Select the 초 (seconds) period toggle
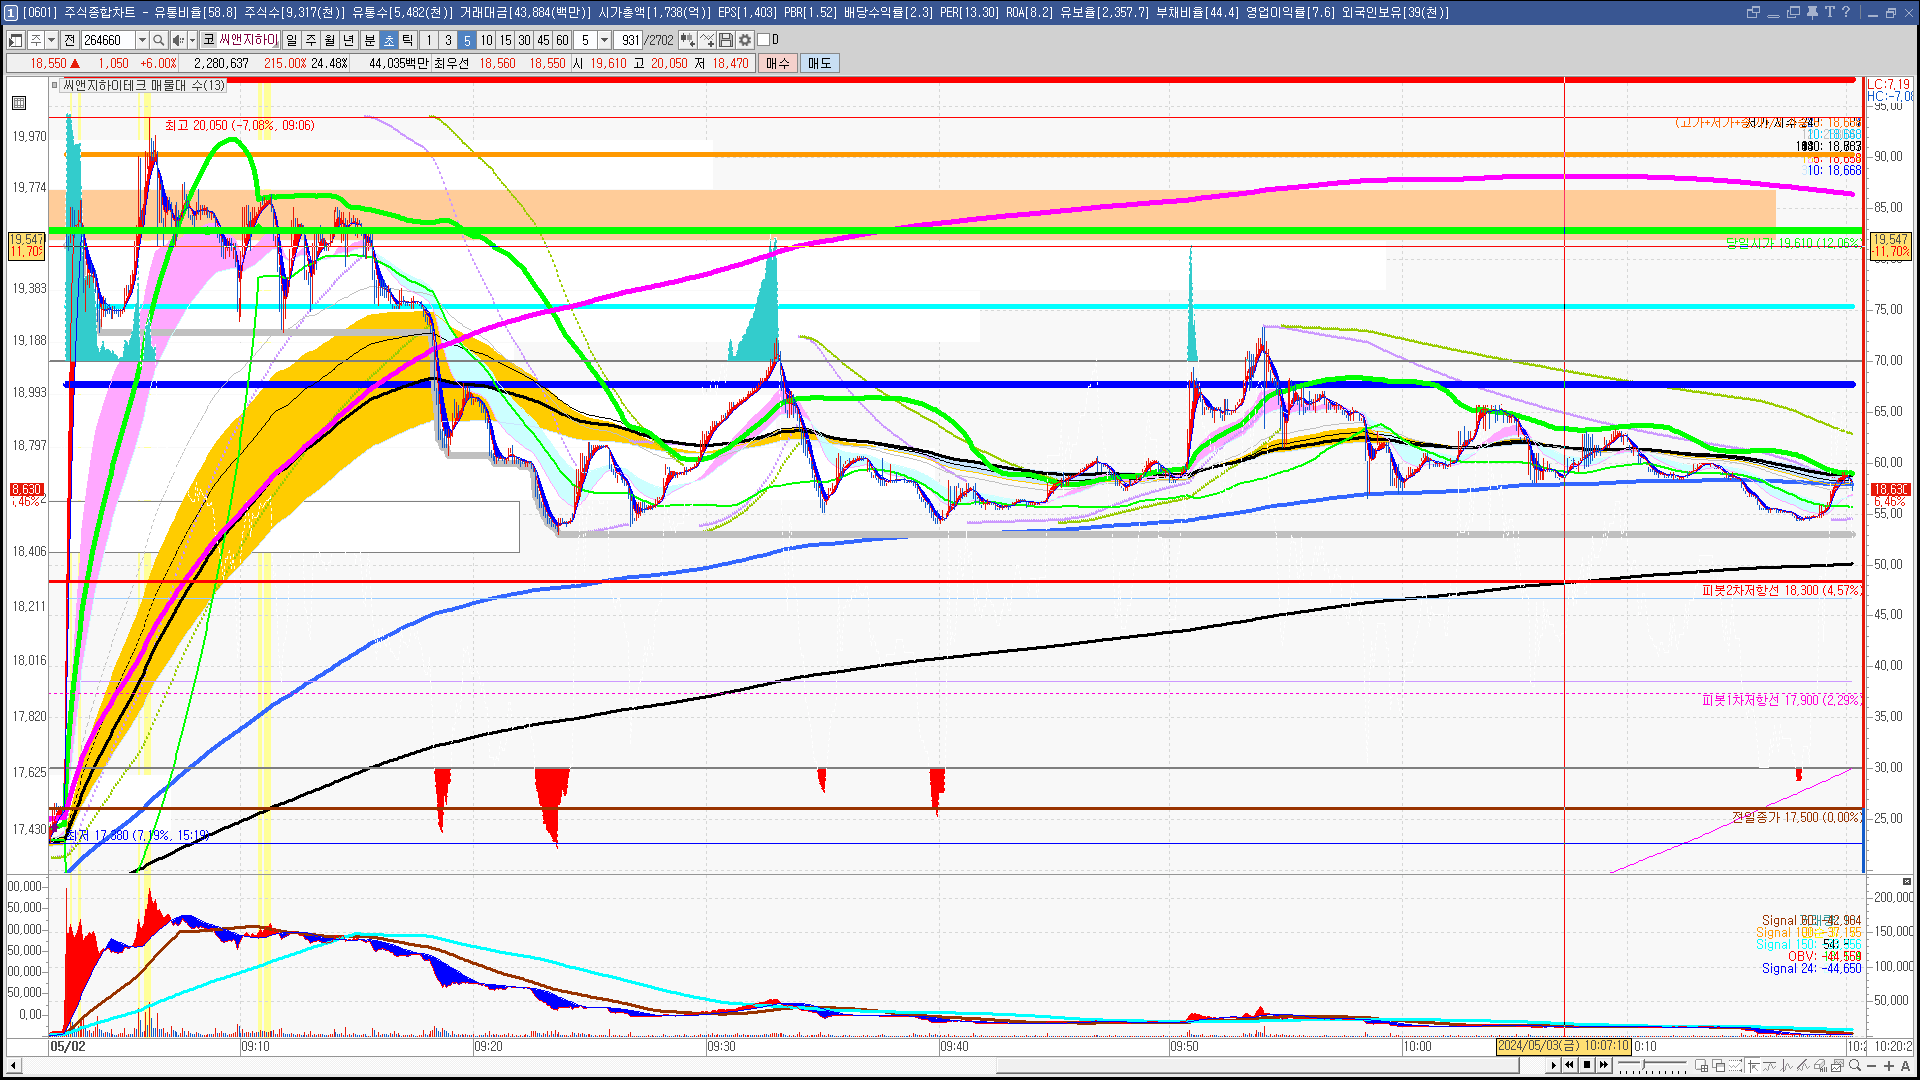 point(389,40)
